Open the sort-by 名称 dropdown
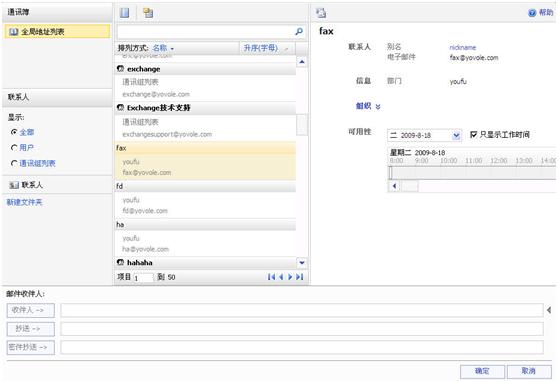 pyautogui.click(x=163, y=48)
